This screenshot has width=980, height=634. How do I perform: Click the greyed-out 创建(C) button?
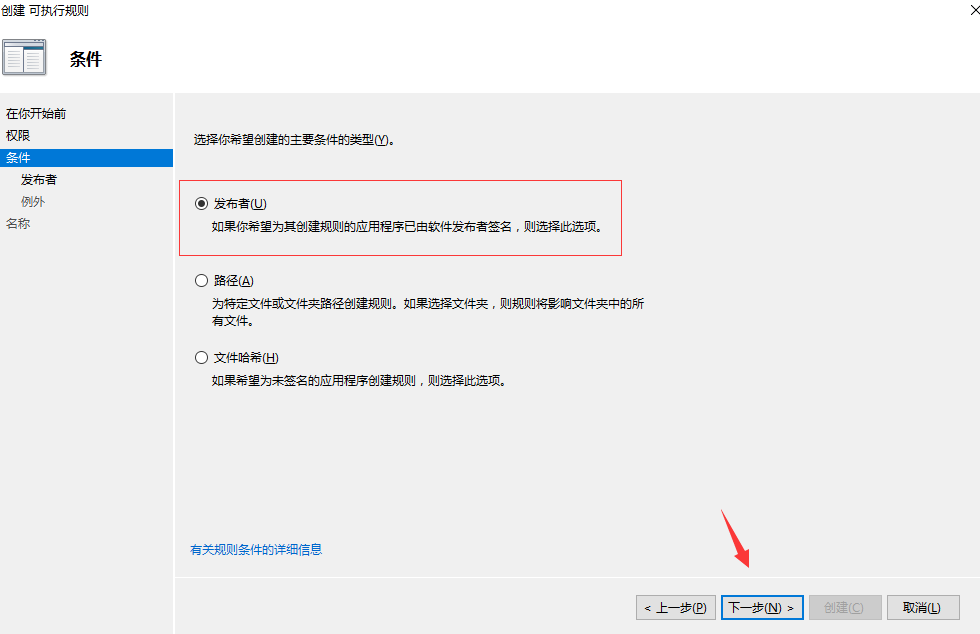coord(845,608)
